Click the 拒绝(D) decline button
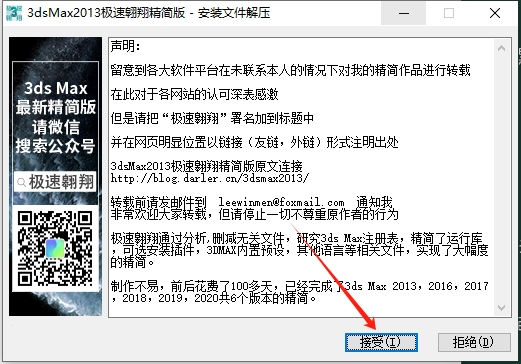 coord(474,342)
